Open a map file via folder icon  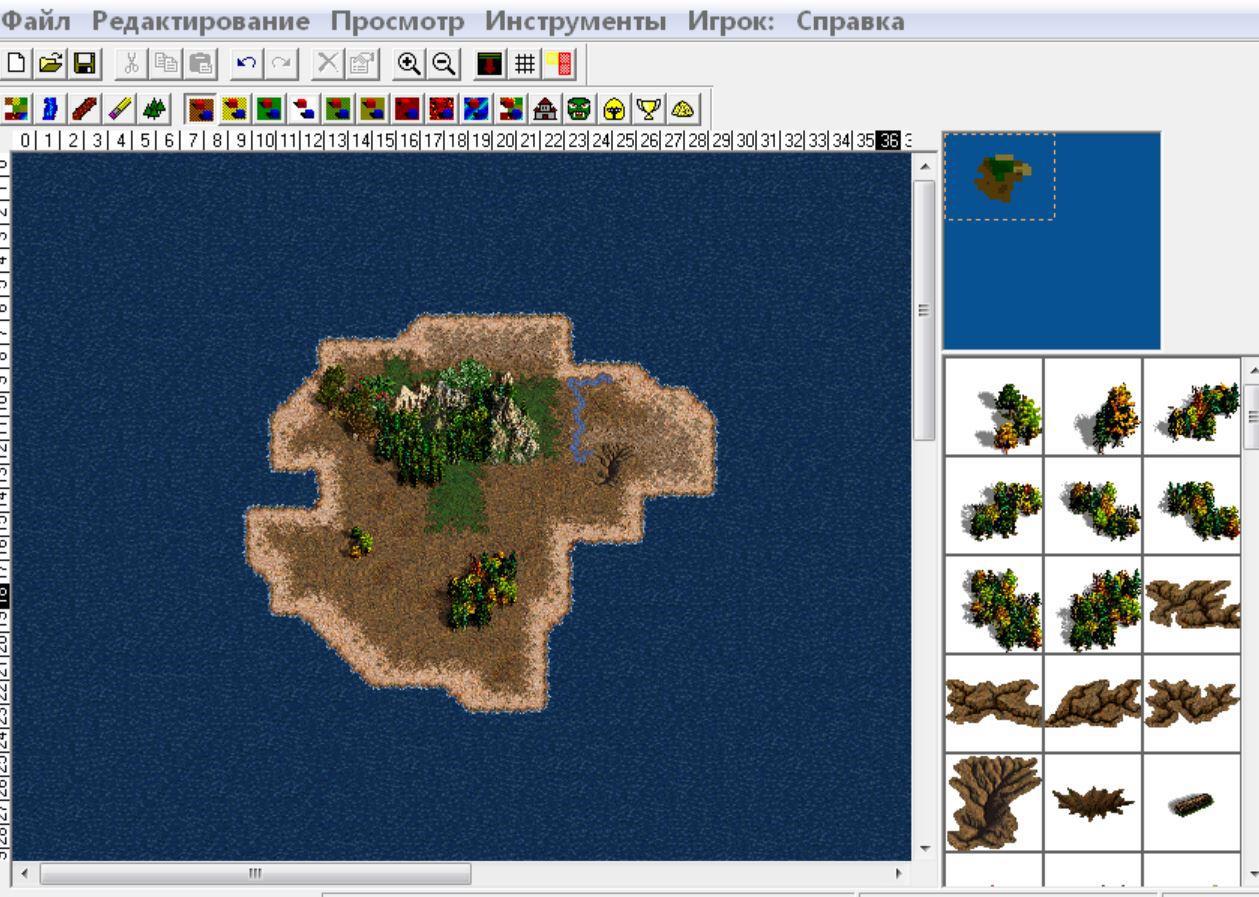pyautogui.click(x=51, y=63)
